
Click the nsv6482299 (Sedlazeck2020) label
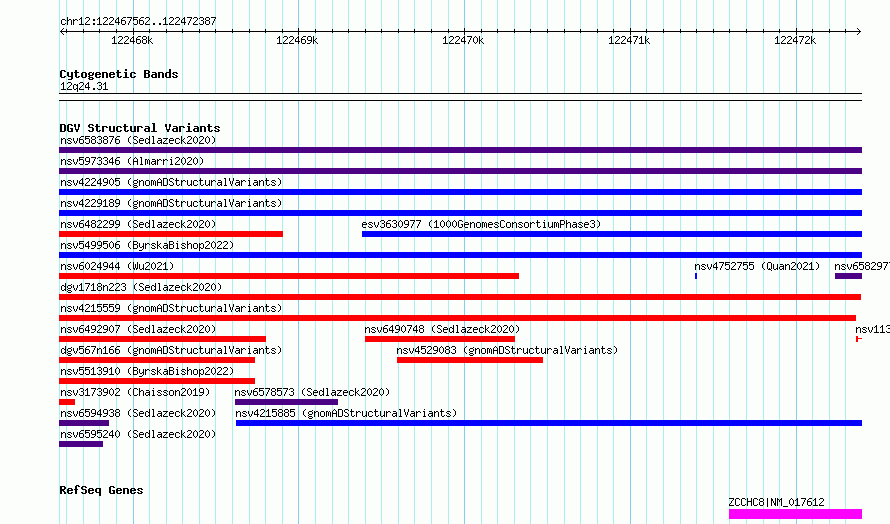138,224
